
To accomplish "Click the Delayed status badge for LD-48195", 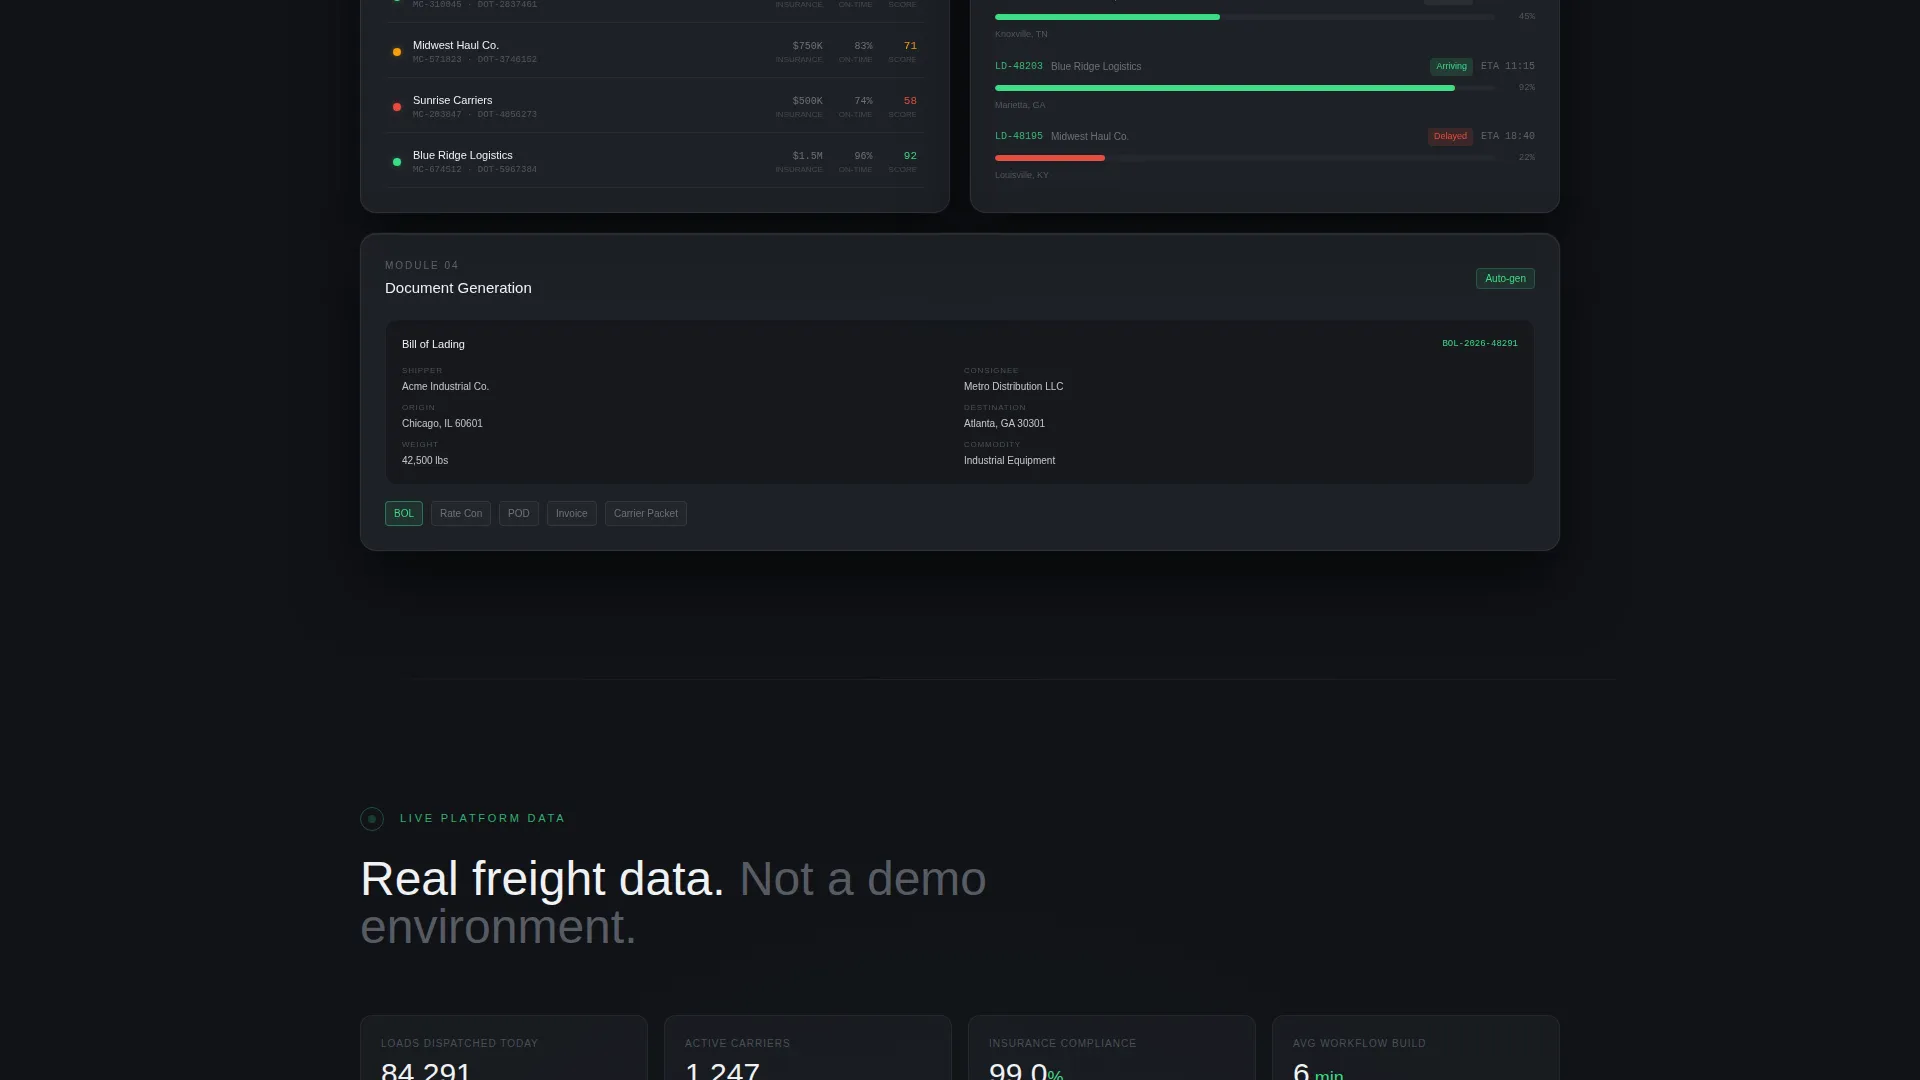I will pyautogui.click(x=1450, y=137).
